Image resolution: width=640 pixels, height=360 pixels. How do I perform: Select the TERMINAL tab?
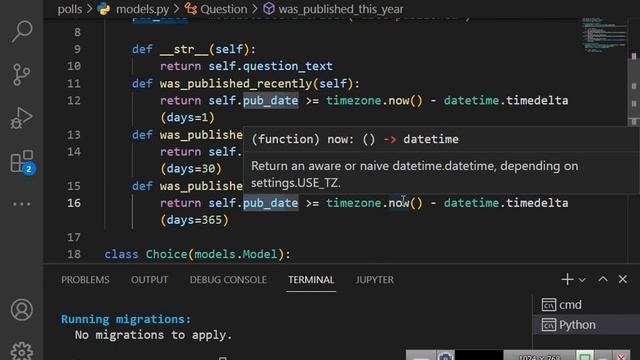click(x=311, y=280)
